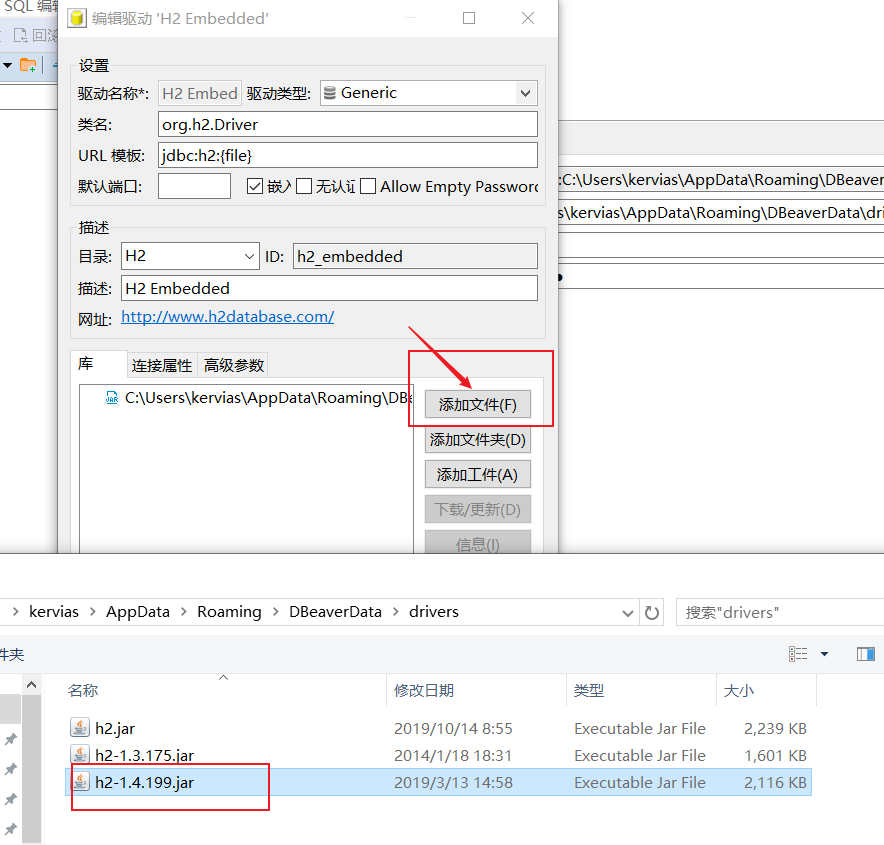Click the h2.jar Java file icon
This screenshot has height=845, width=884.
pos(80,727)
